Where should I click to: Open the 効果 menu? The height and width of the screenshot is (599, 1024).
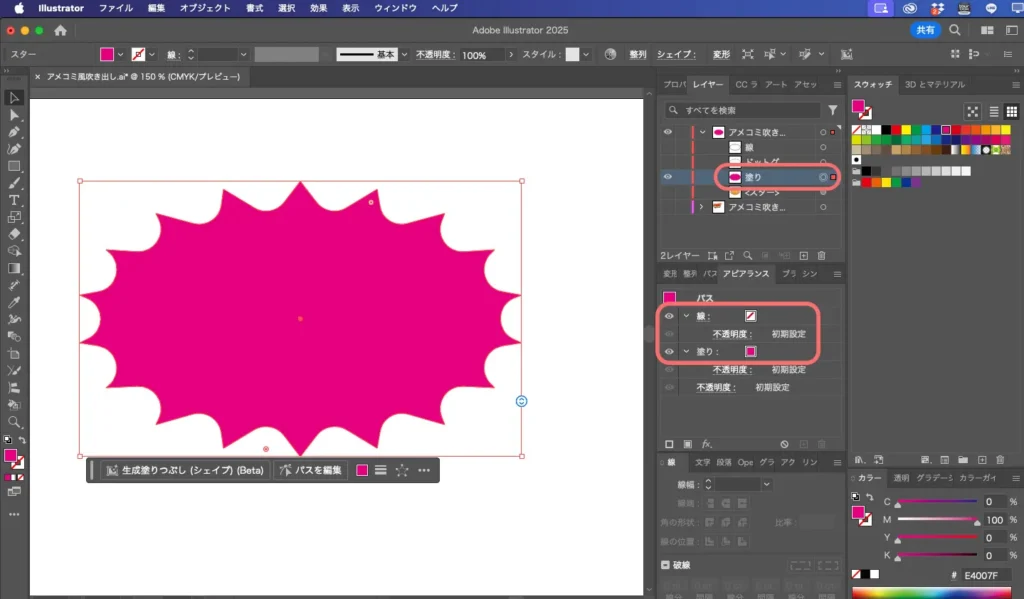[318, 8]
